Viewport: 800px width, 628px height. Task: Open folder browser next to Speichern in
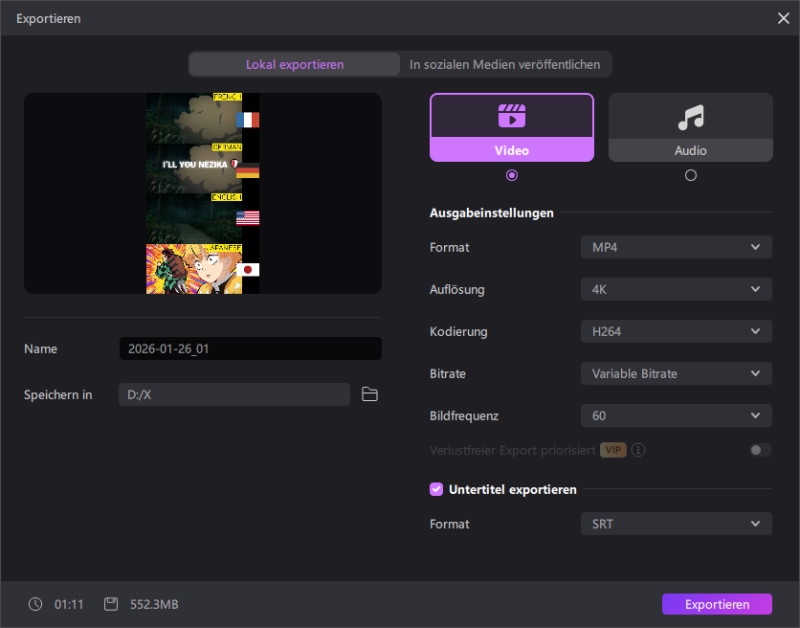click(x=370, y=395)
